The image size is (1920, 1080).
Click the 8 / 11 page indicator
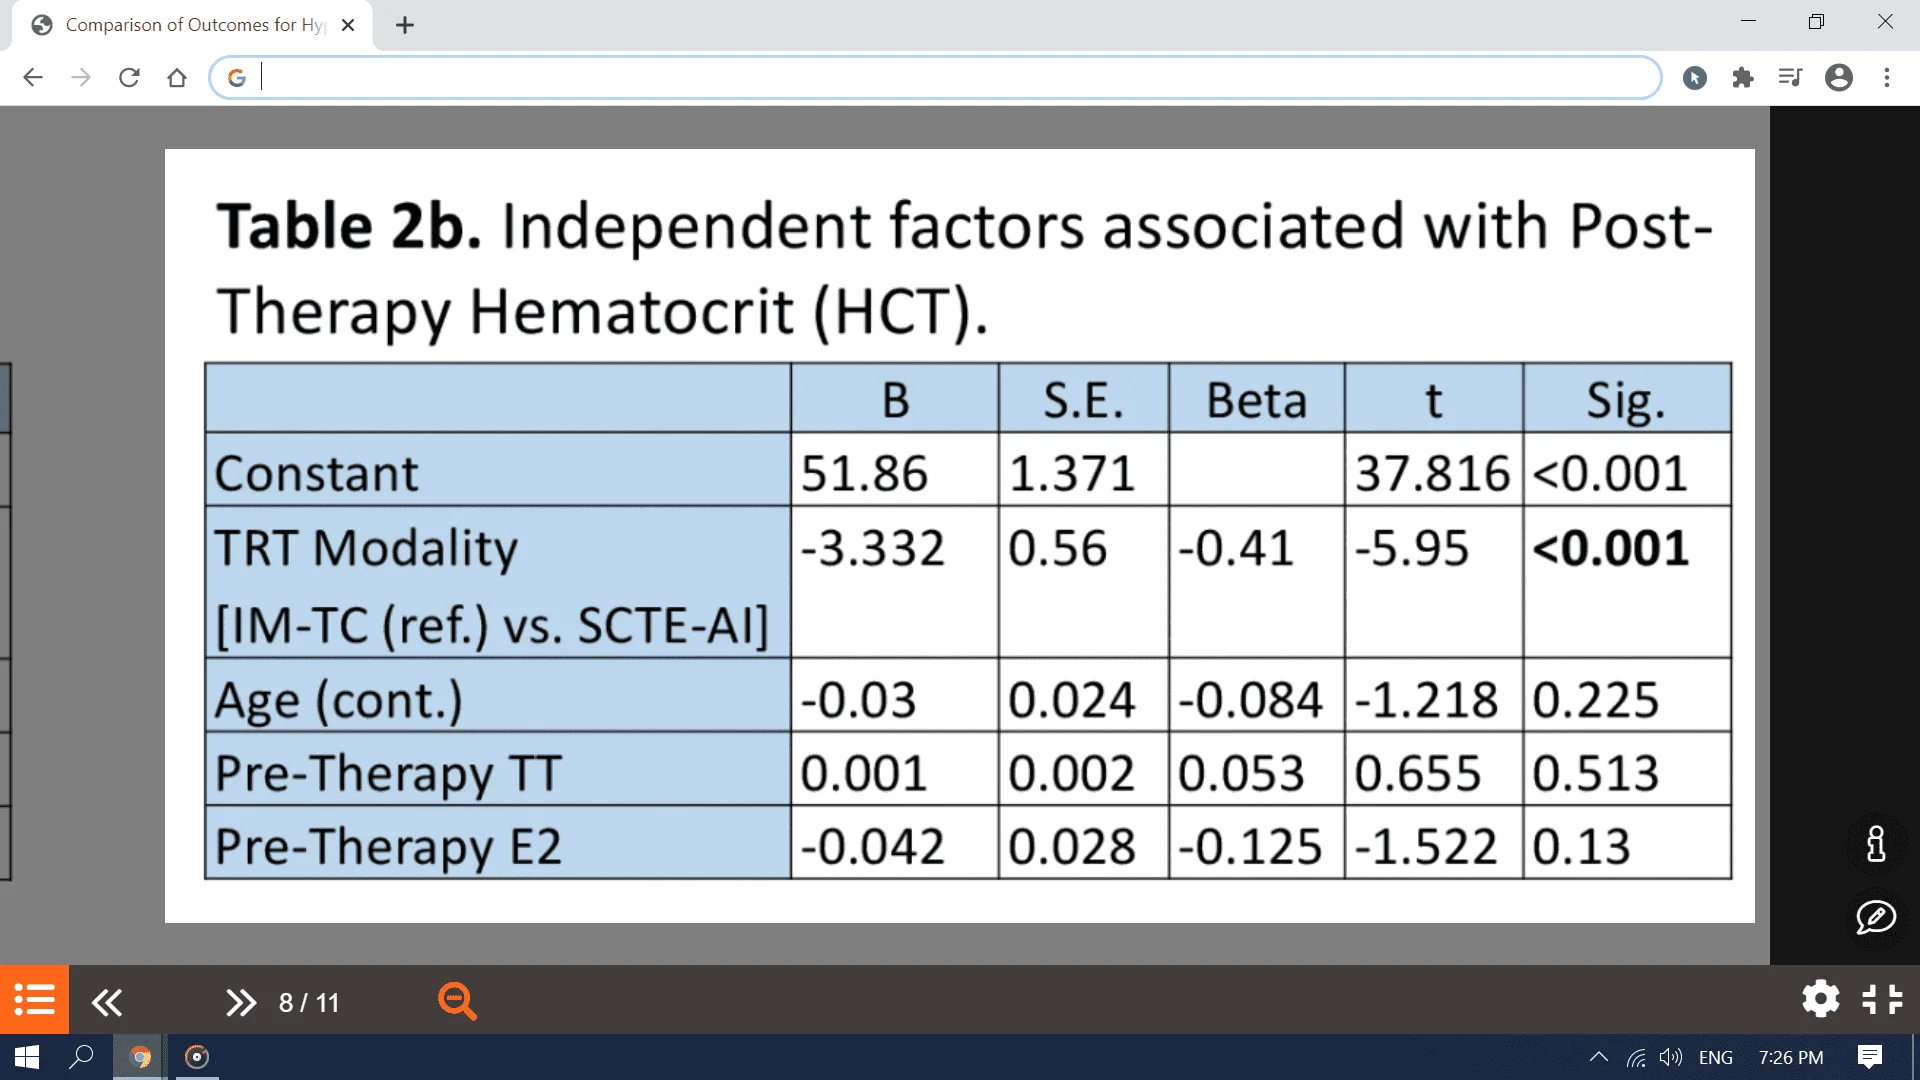[x=309, y=1002]
